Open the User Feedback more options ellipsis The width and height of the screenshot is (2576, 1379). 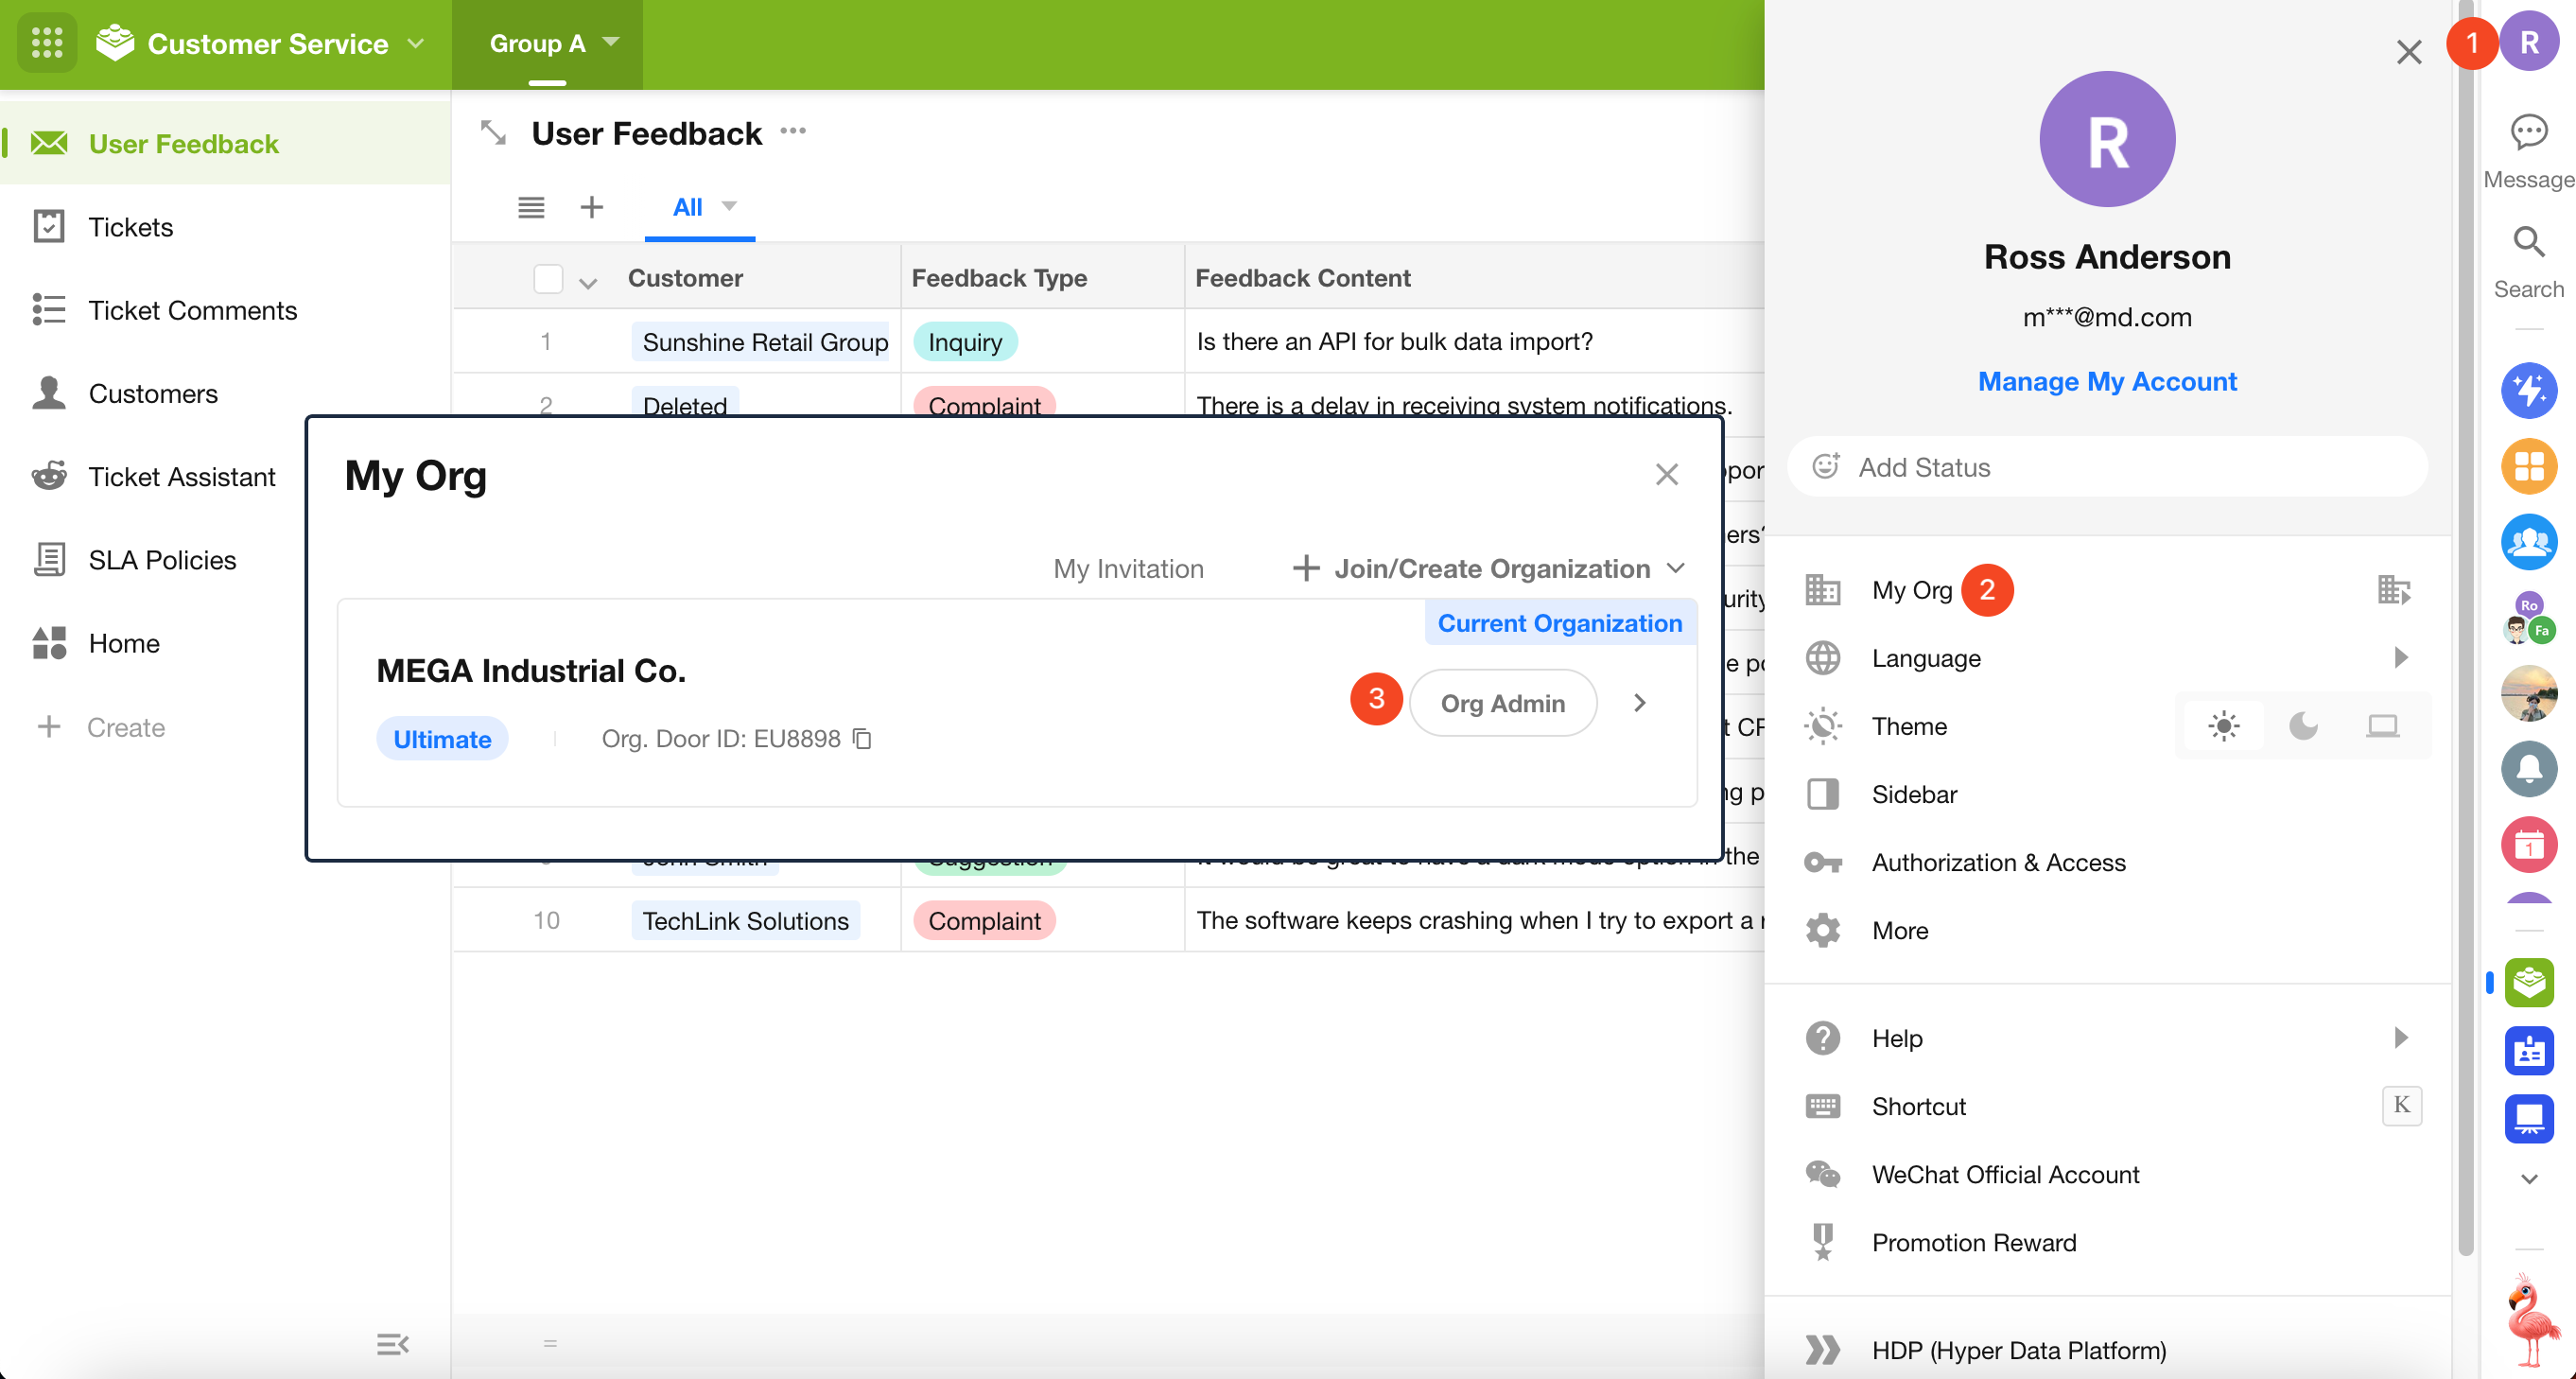(x=793, y=131)
